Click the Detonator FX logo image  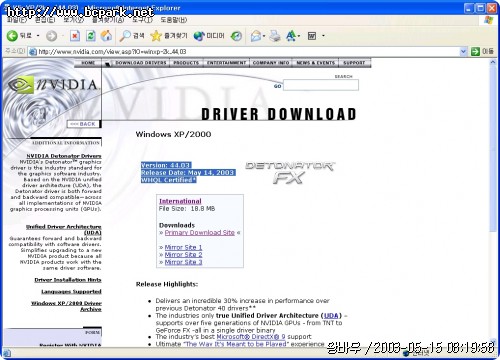pos(290,173)
